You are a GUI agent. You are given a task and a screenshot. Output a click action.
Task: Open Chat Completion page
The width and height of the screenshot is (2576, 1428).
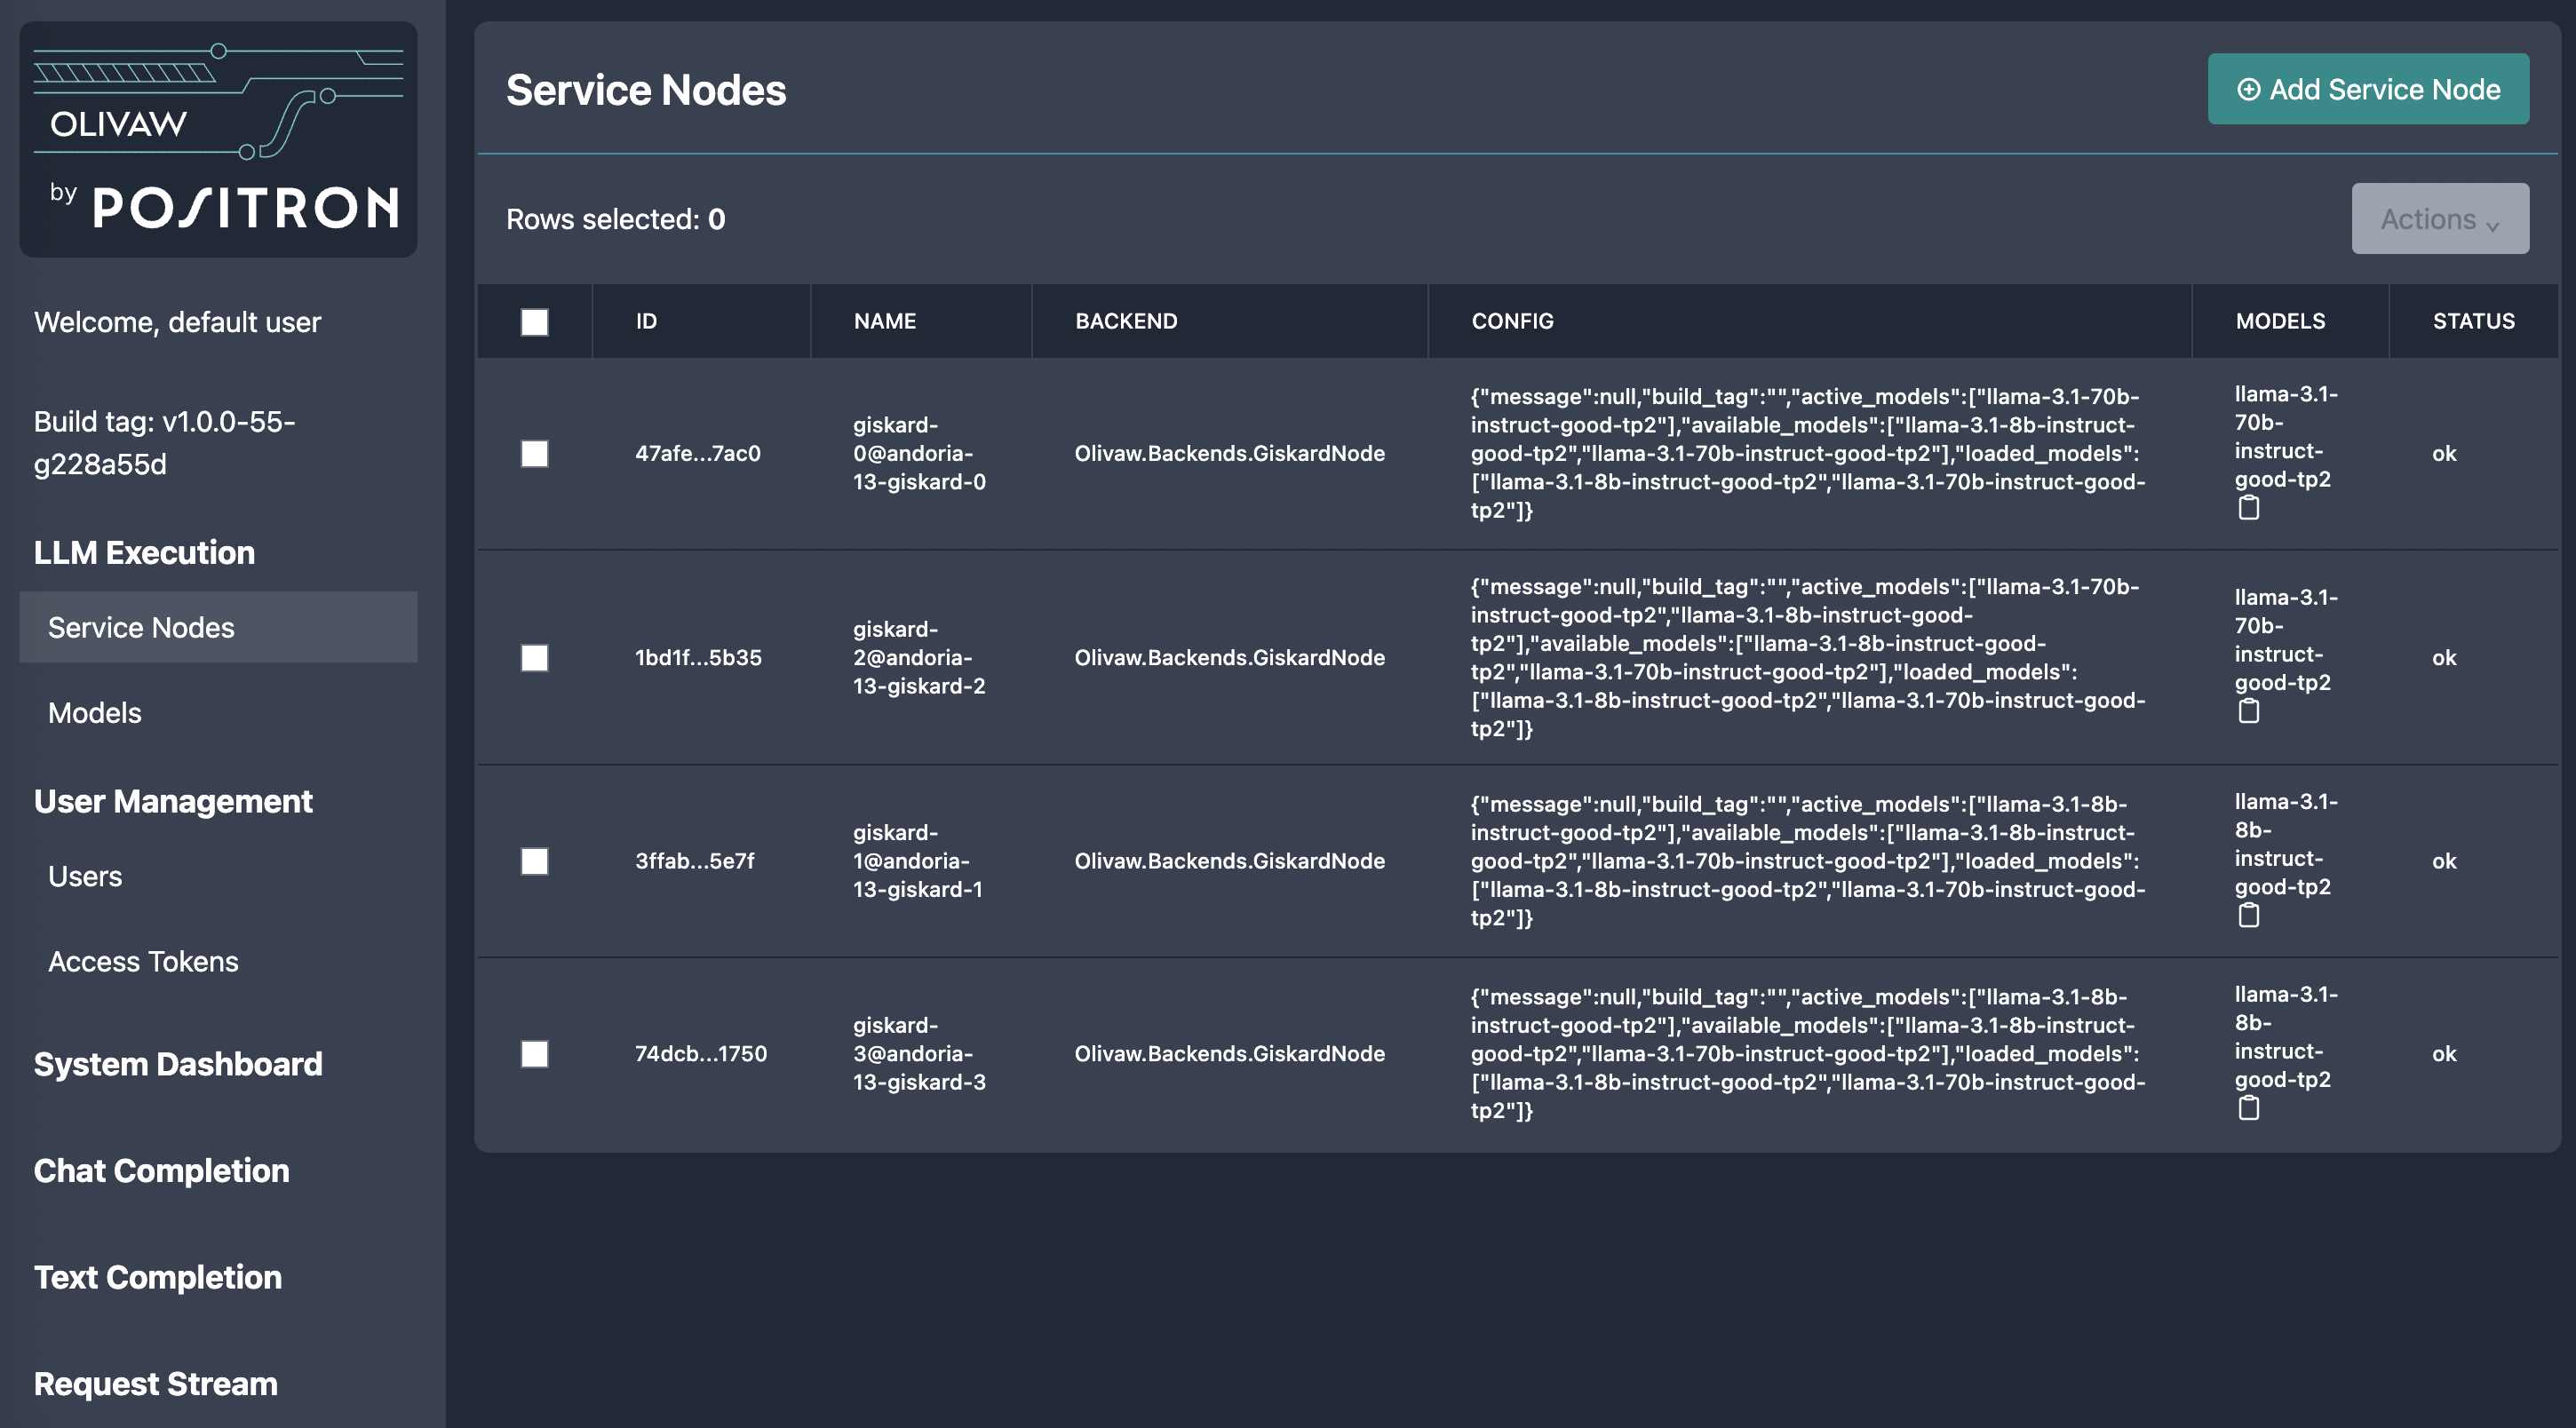point(162,1171)
